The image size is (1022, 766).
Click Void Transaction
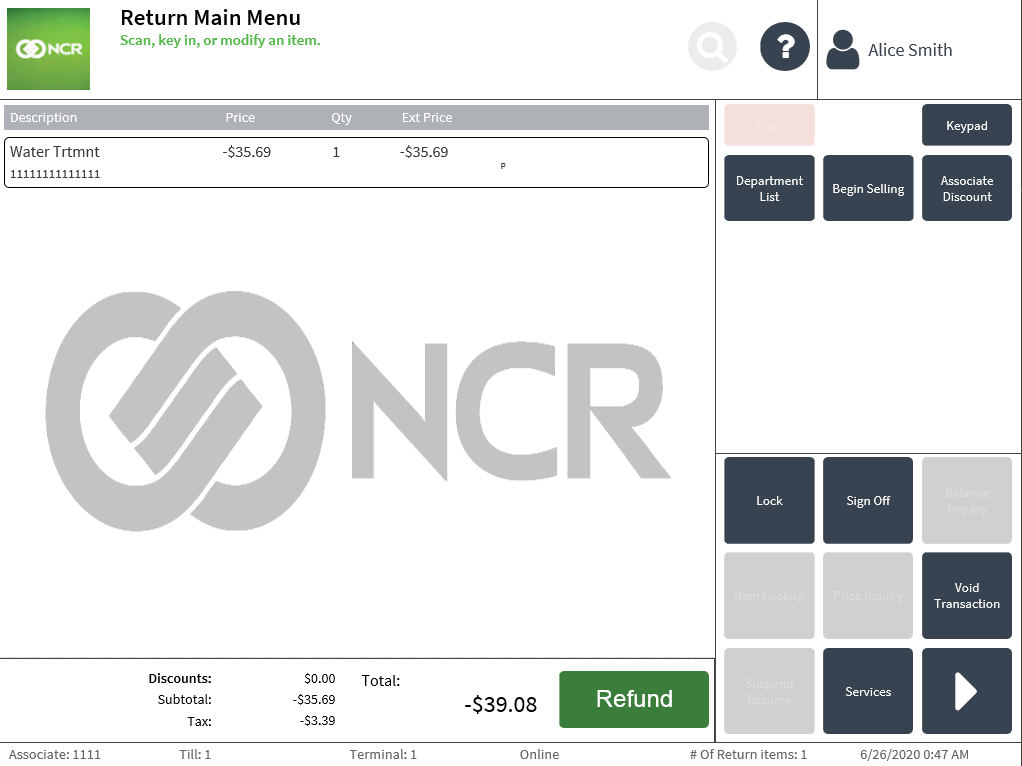click(967, 596)
